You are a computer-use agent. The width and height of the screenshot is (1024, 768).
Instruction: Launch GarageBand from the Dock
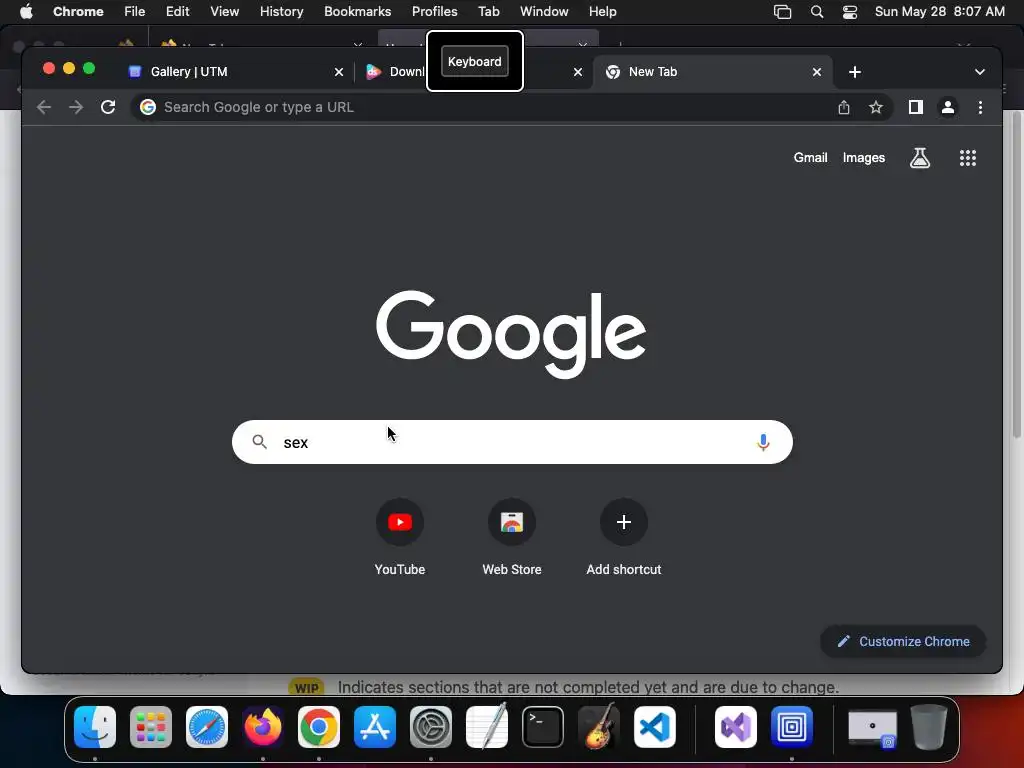point(599,726)
